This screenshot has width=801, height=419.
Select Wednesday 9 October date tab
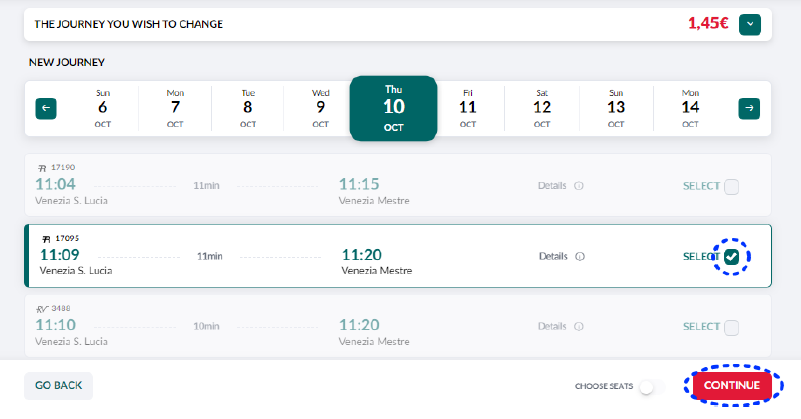pos(320,108)
